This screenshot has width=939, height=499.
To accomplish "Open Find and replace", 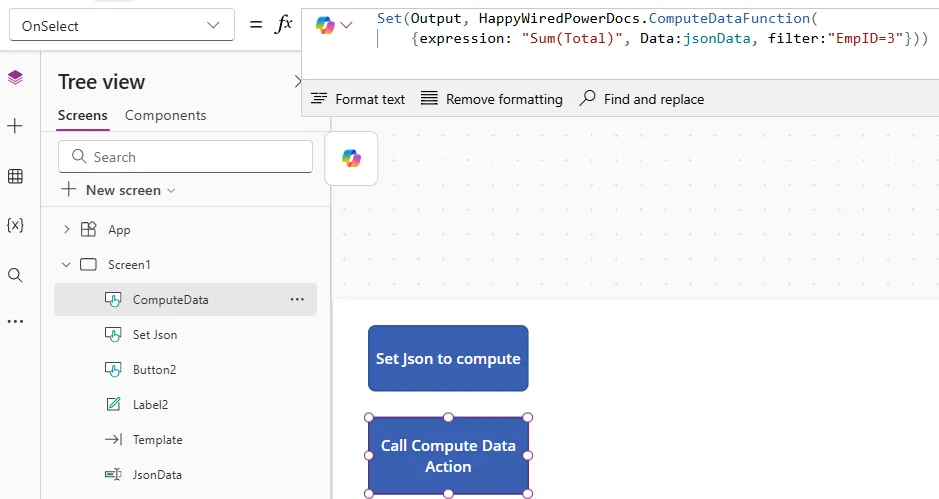I will point(641,99).
